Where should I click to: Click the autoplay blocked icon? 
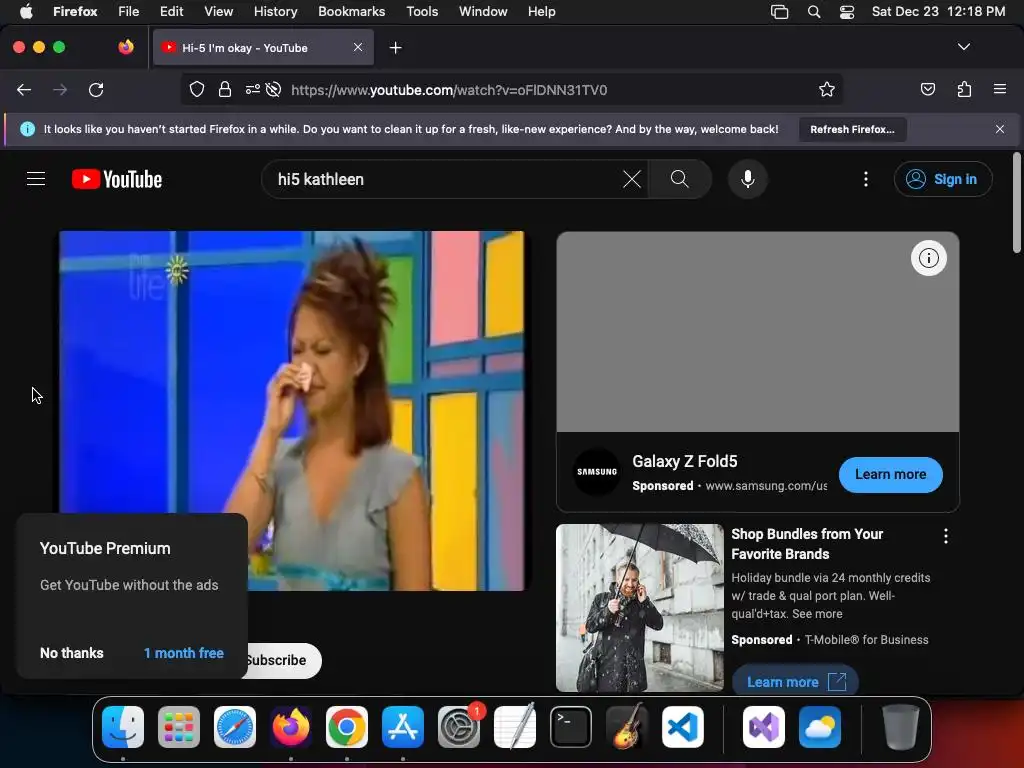click(x=274, y=89)
